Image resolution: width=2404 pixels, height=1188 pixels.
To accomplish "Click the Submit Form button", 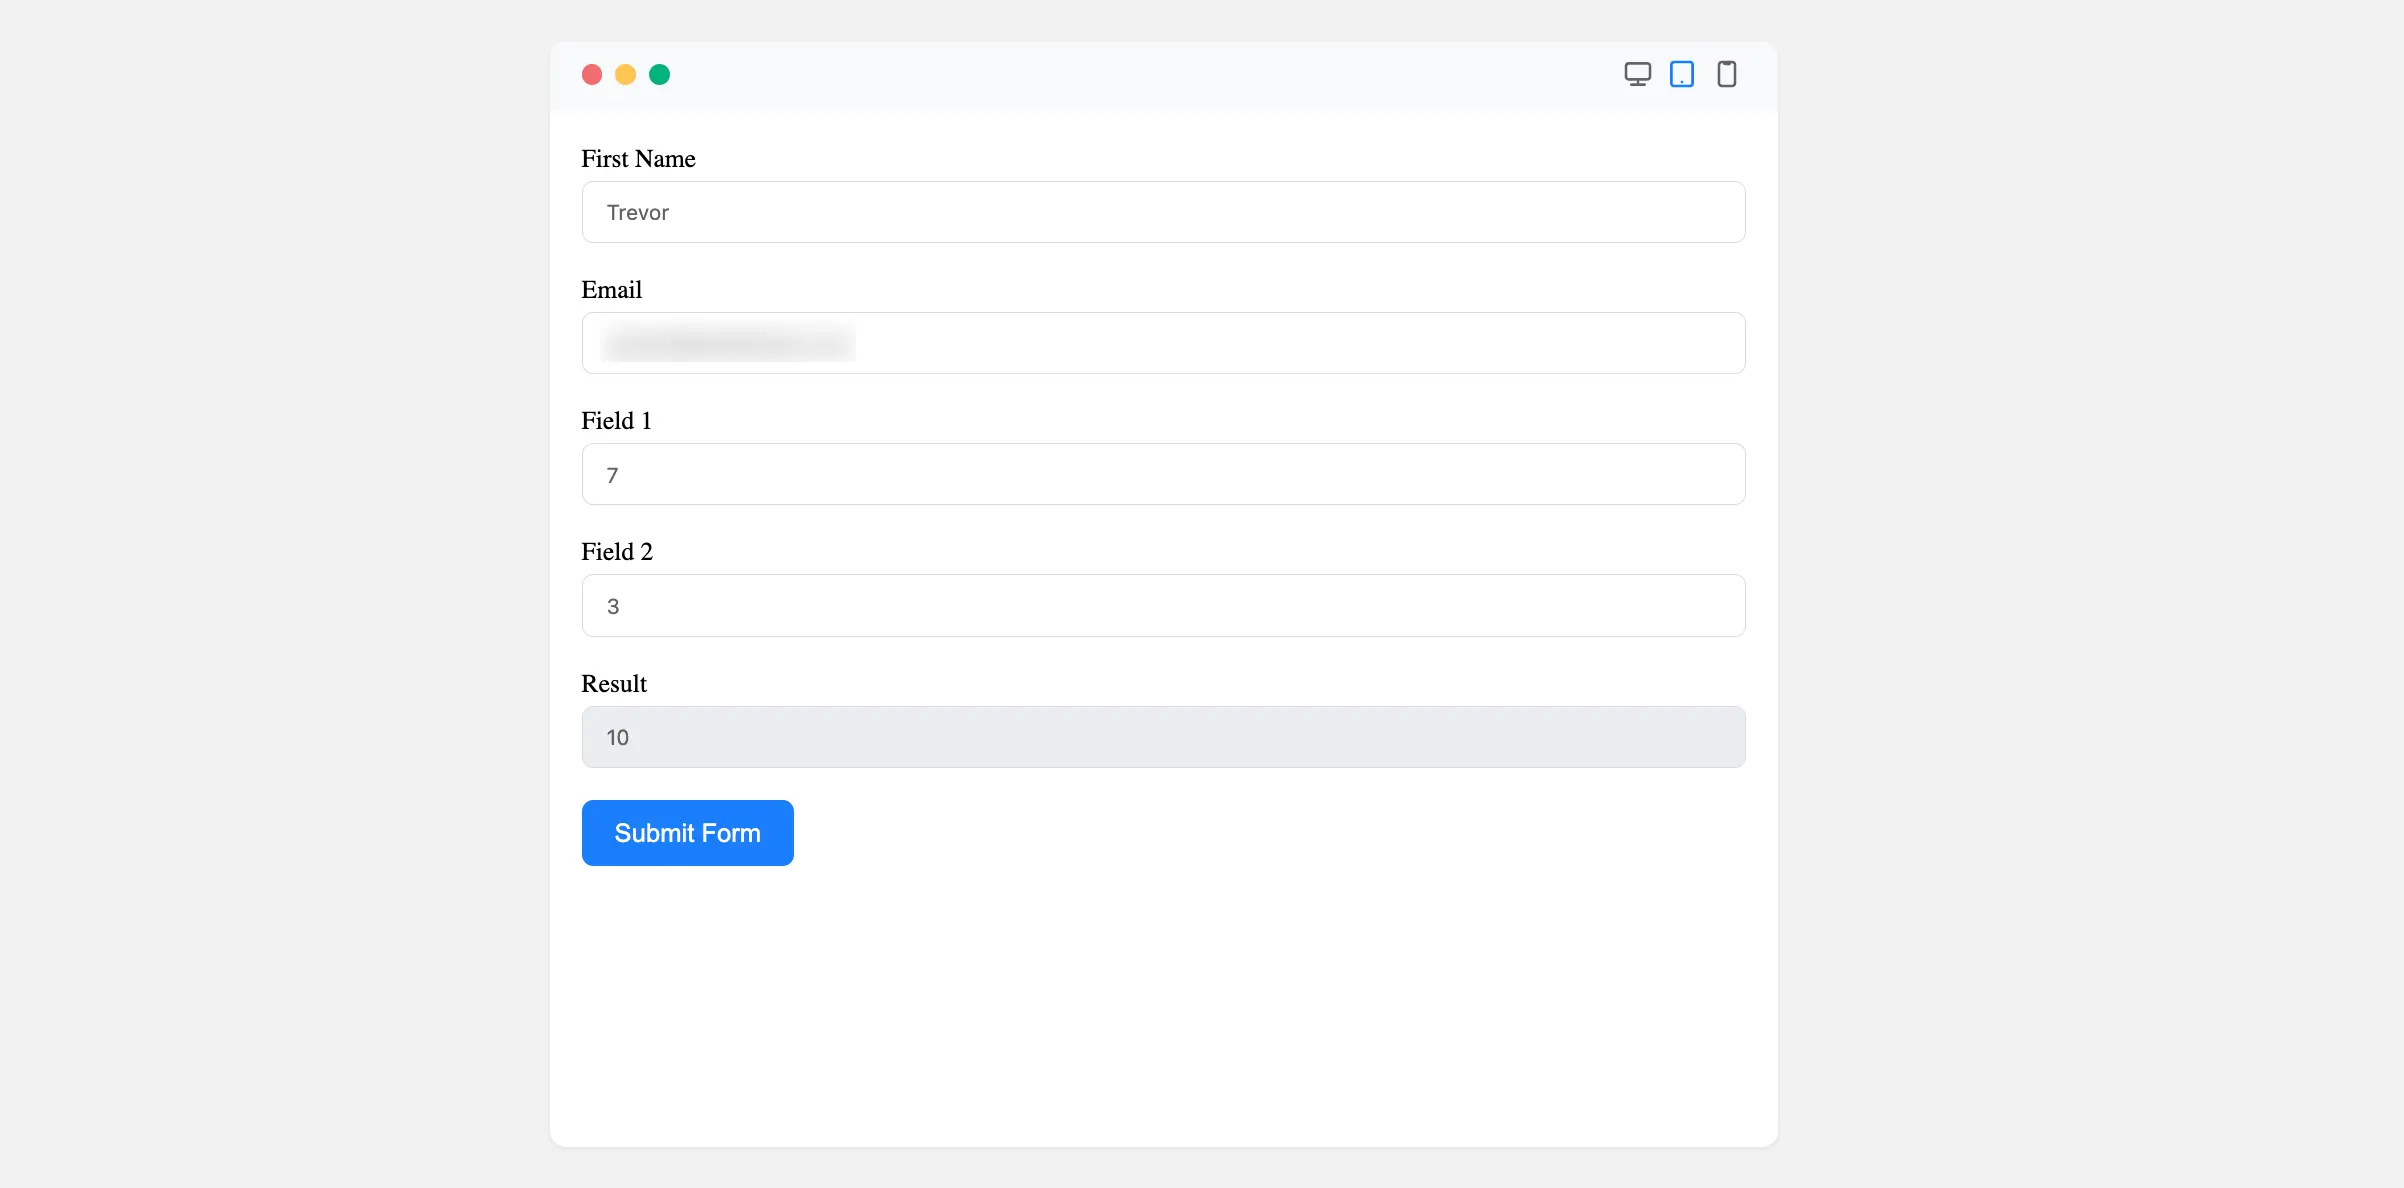I will pyautogui.click(x=687, y=832).
